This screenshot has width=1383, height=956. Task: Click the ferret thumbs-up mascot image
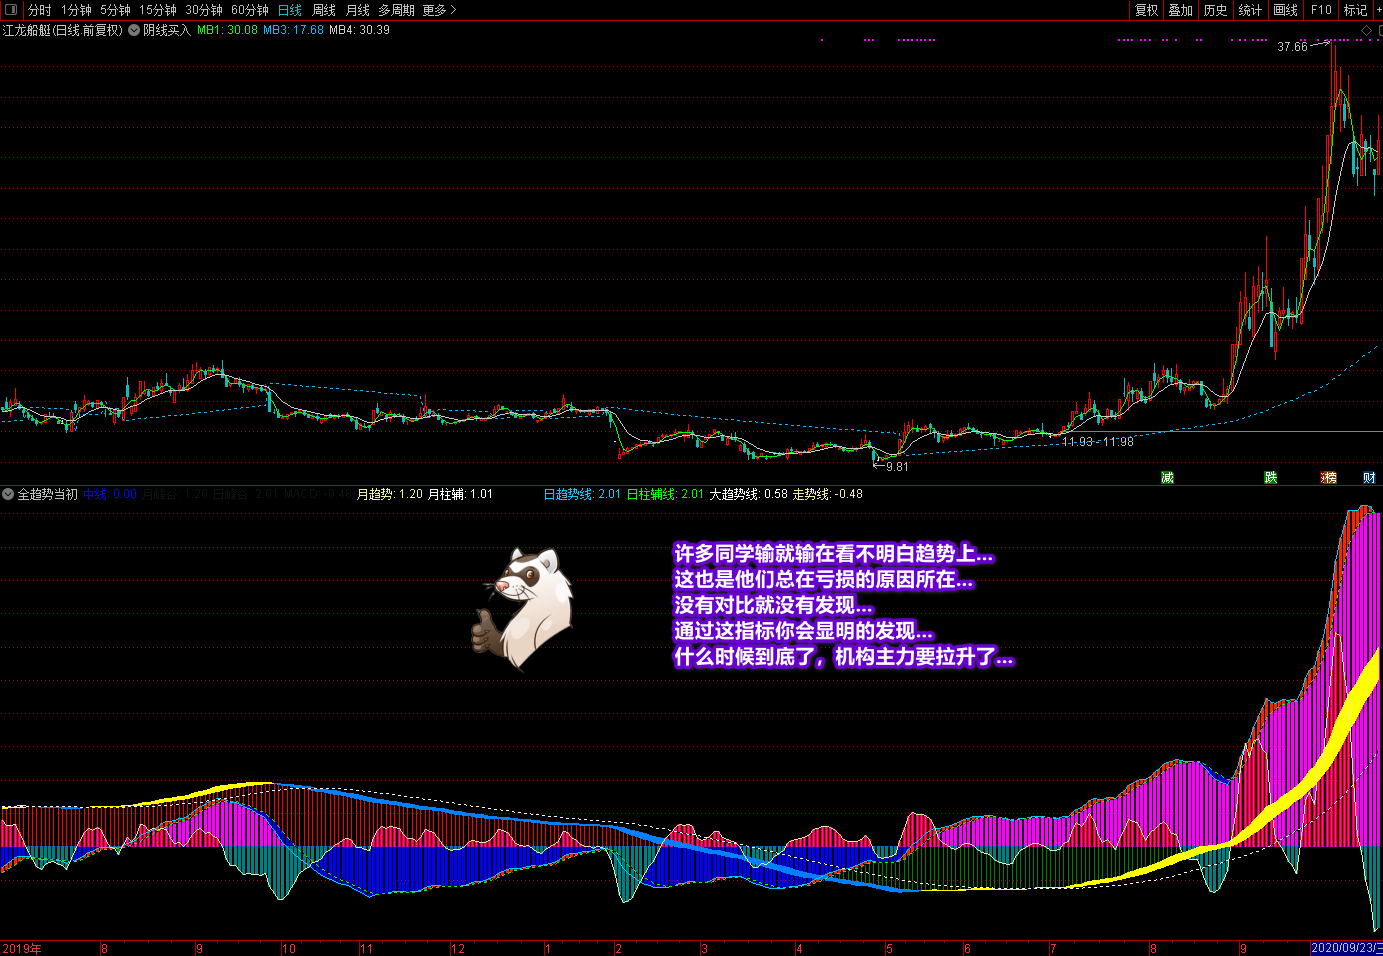(524, 608)
